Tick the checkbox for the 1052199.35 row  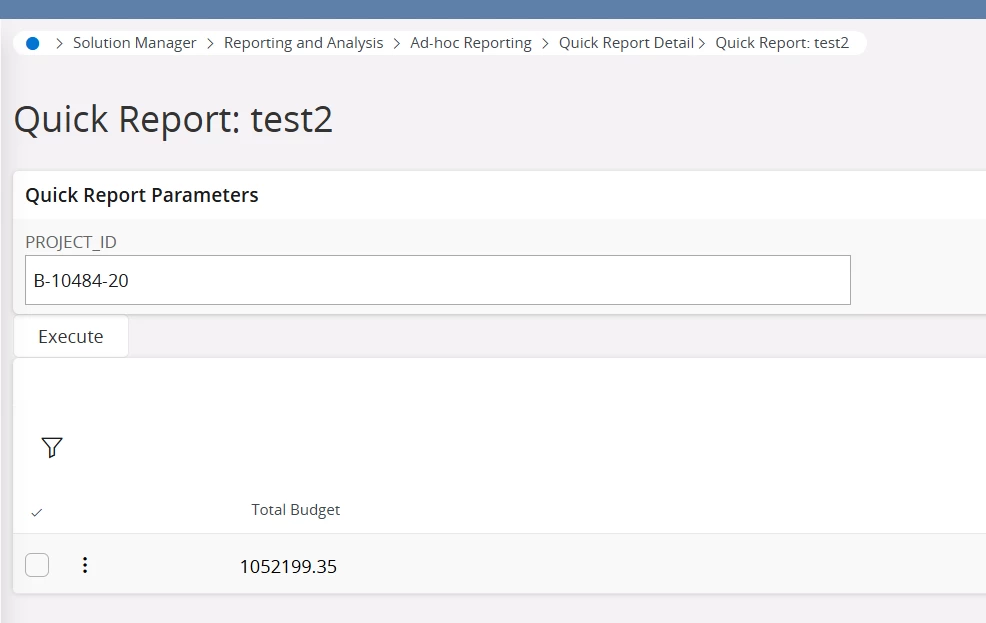37,566
